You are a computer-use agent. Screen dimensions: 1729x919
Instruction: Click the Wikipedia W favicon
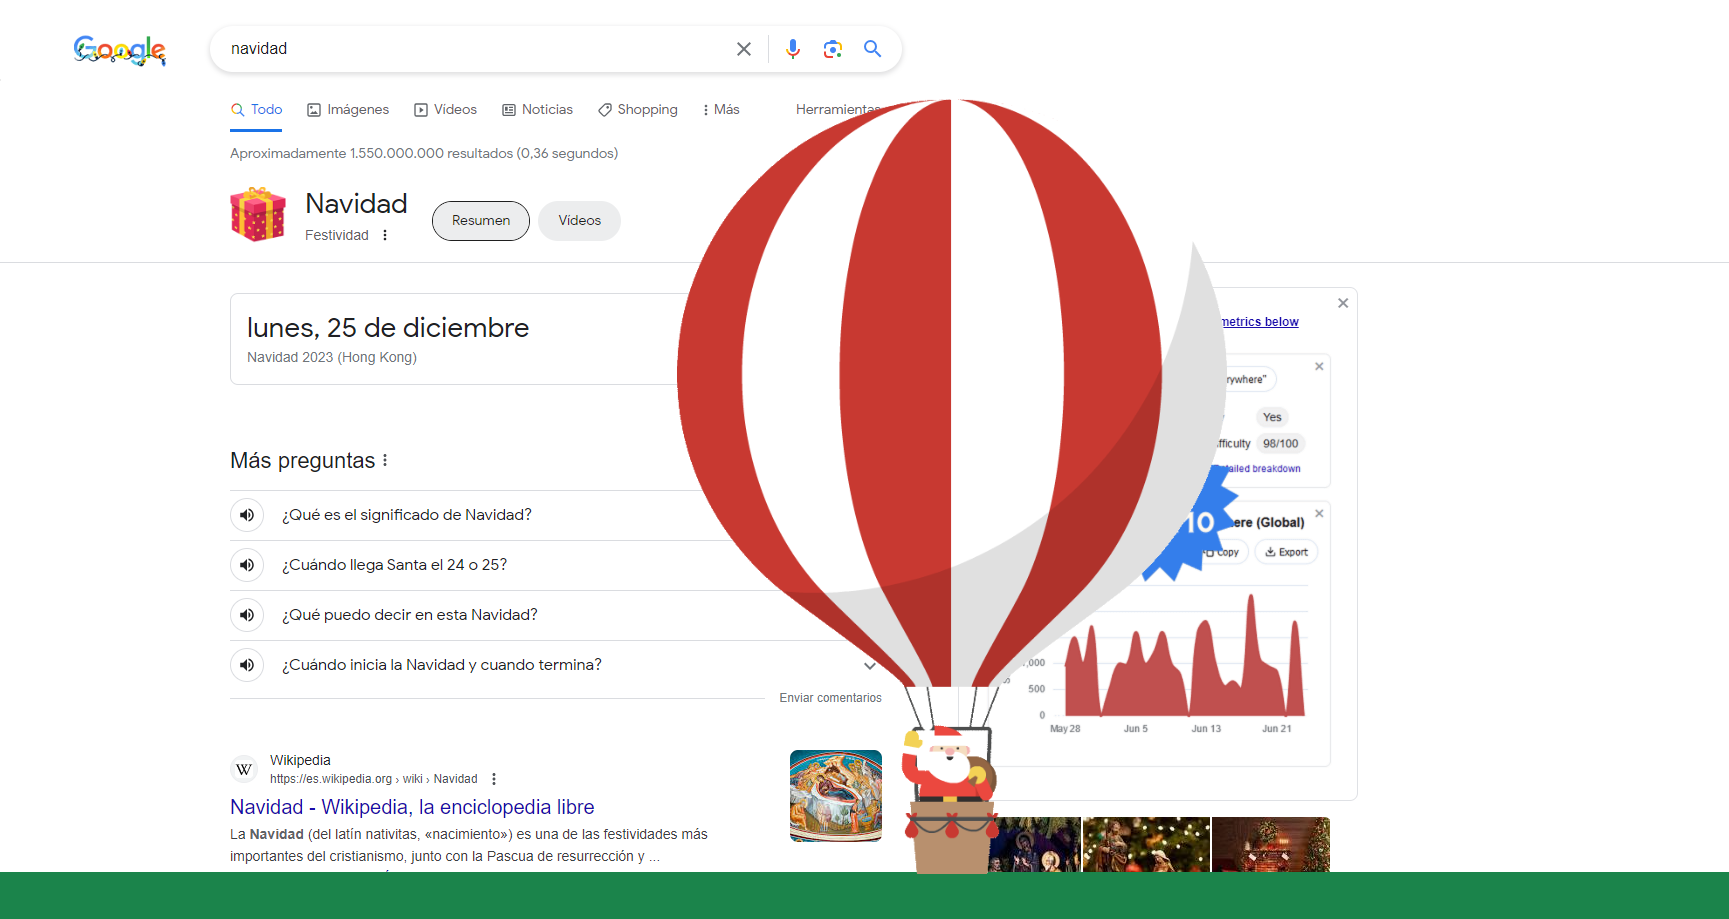click(x=244, y=769)
